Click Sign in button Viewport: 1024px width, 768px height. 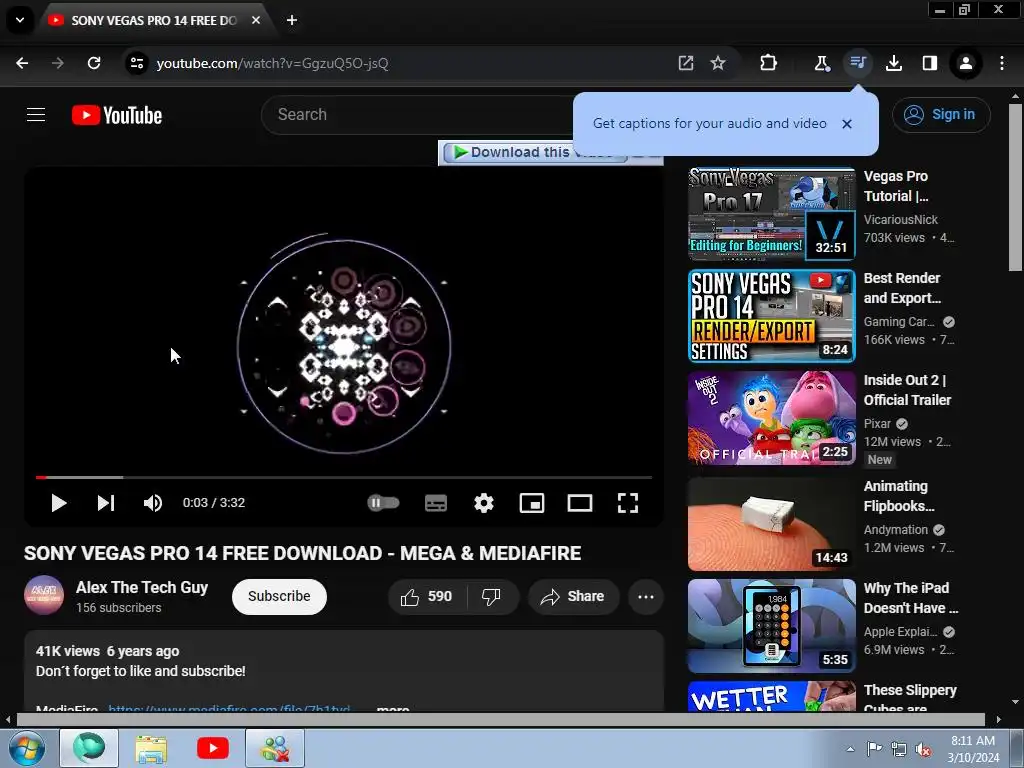coord(941,114)
